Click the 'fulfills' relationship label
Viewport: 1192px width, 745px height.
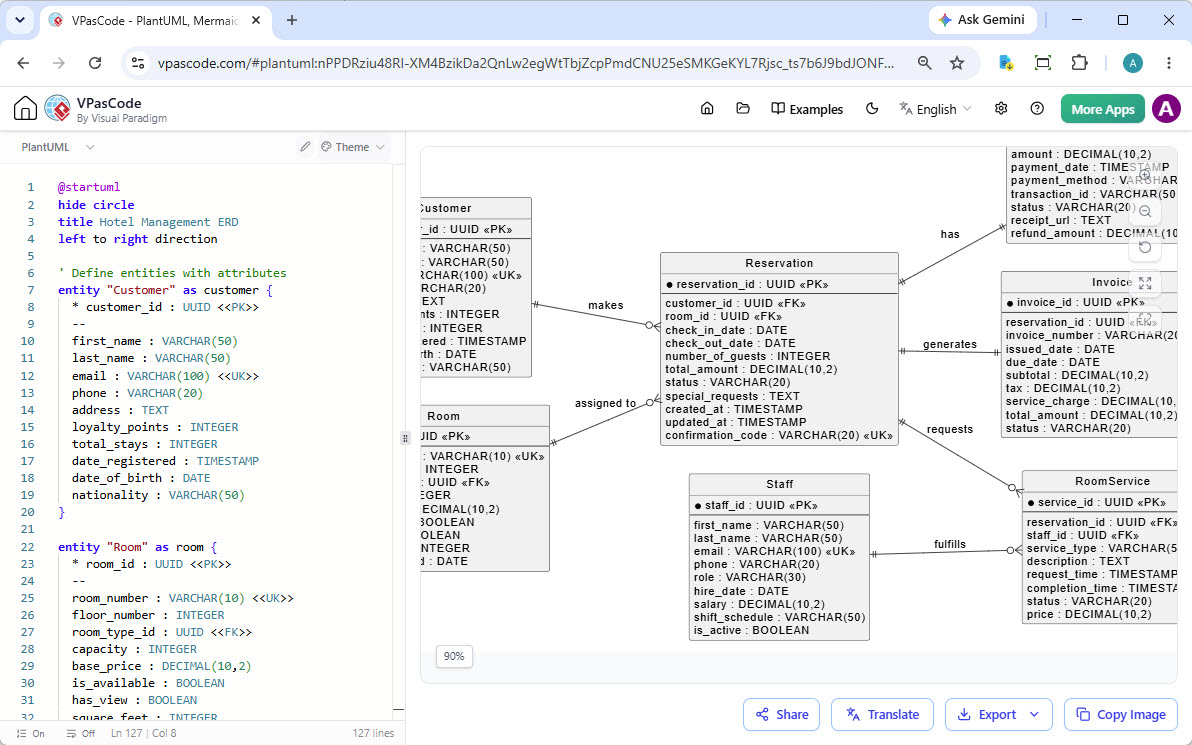[949, 544]
